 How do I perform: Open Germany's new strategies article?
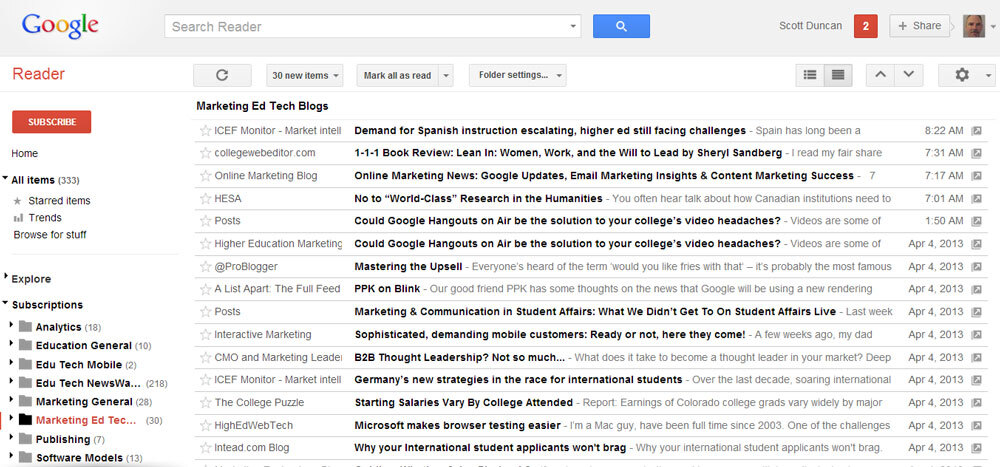pos(518,380)
